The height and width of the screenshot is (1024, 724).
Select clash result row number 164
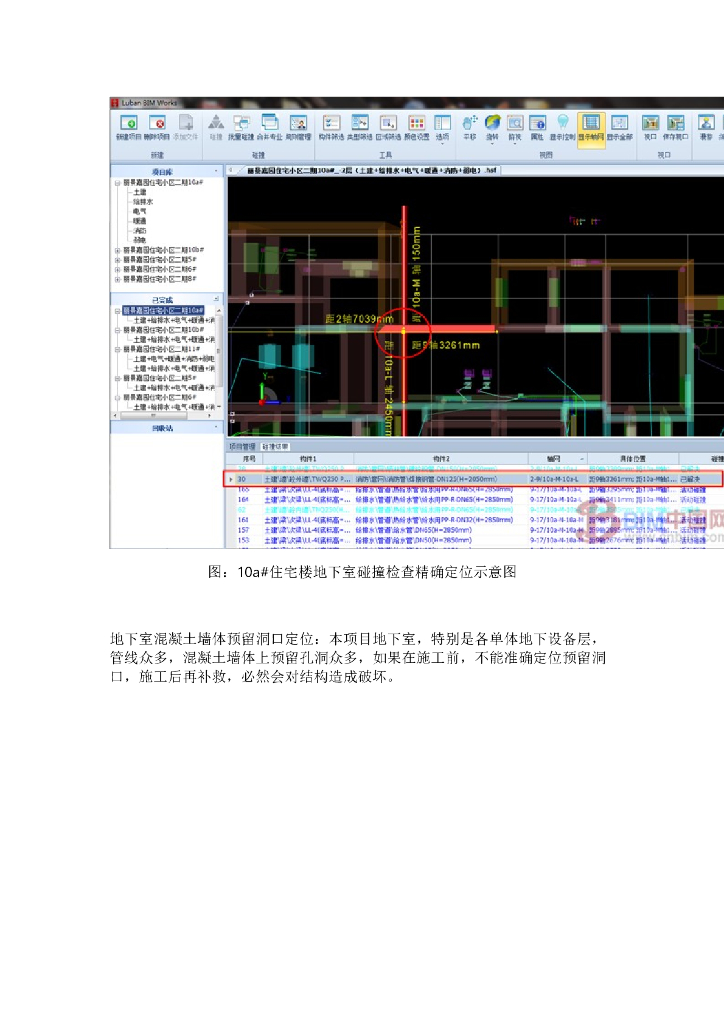[474, 500]
